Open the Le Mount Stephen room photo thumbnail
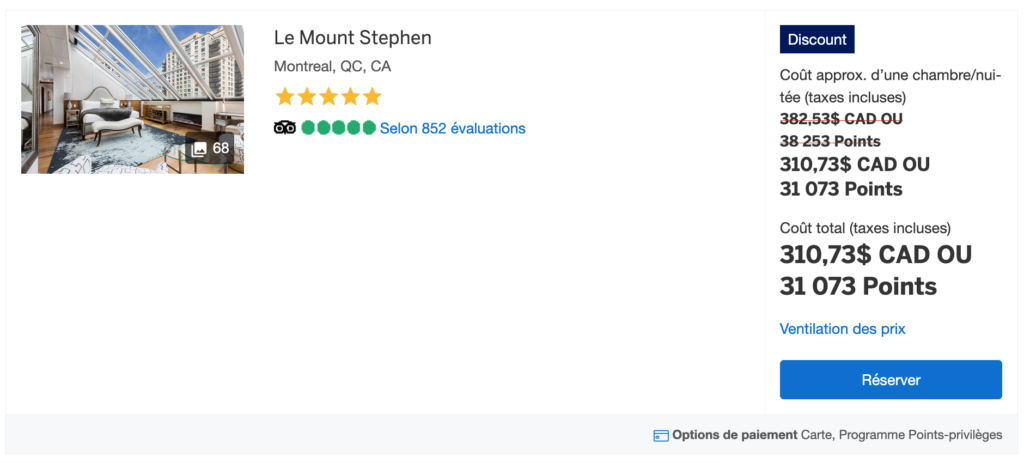 pos(132,99)
